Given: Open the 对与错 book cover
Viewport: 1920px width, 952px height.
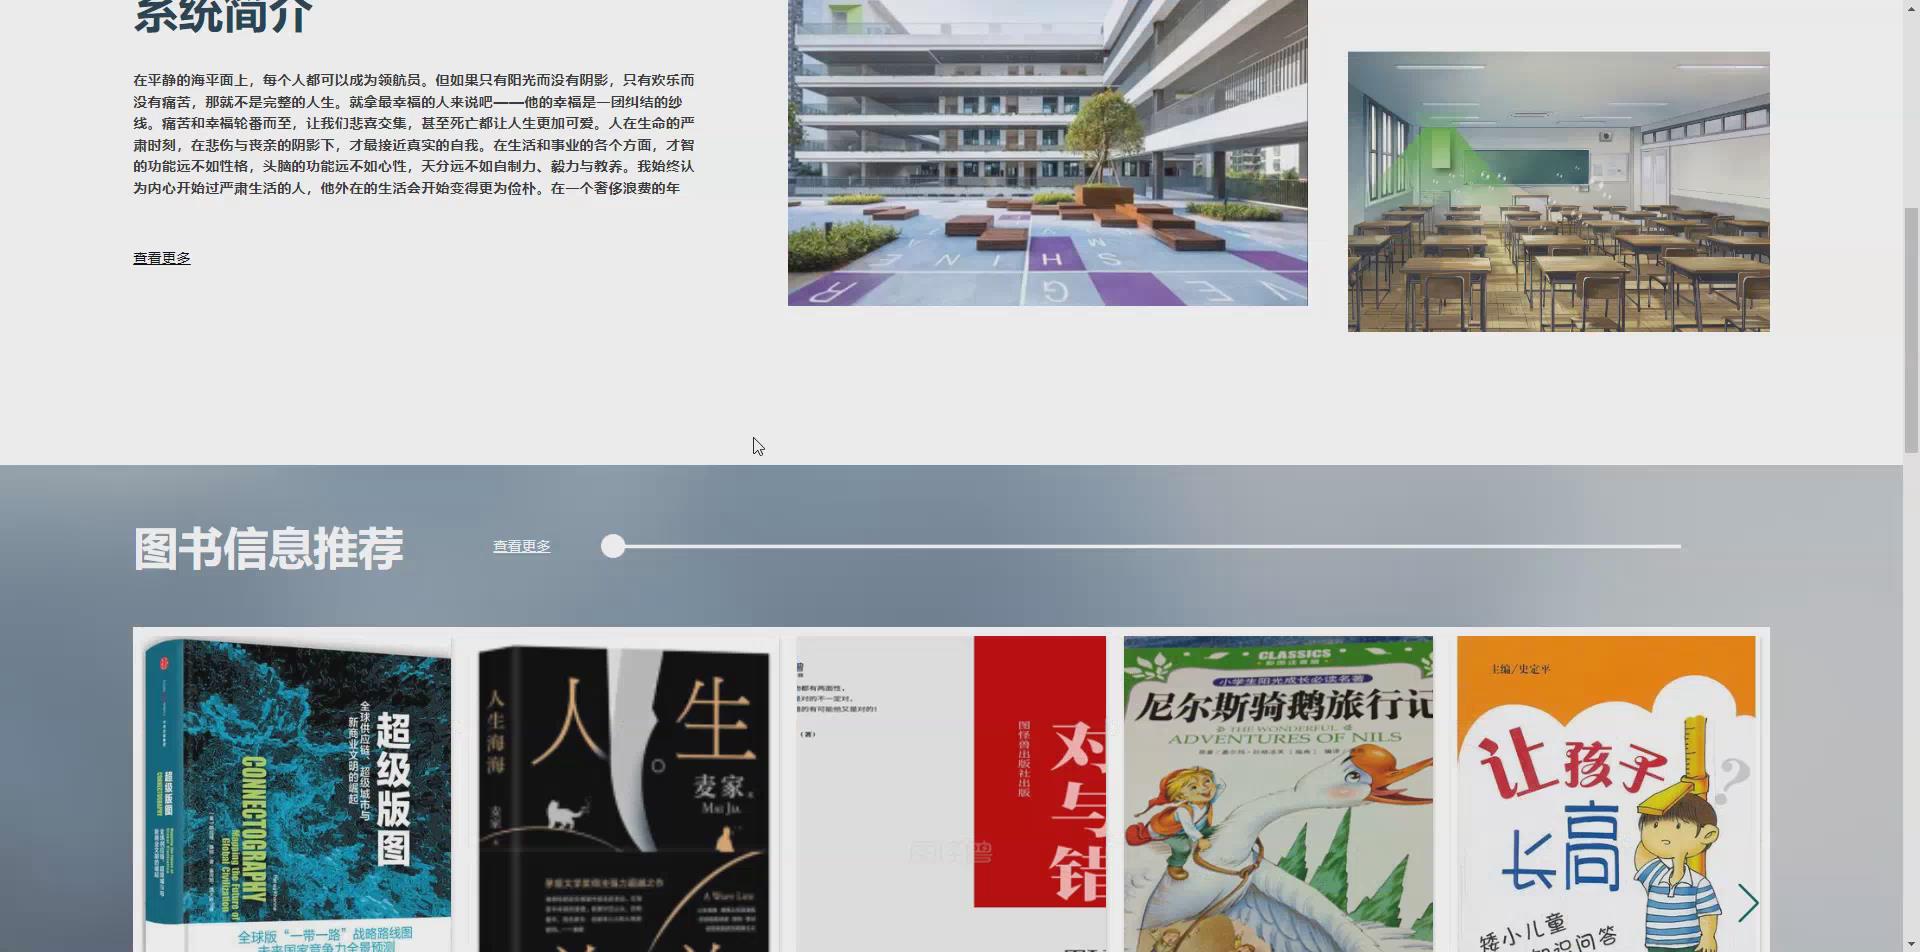Looking at the screenshot, I should coord(950,790).
